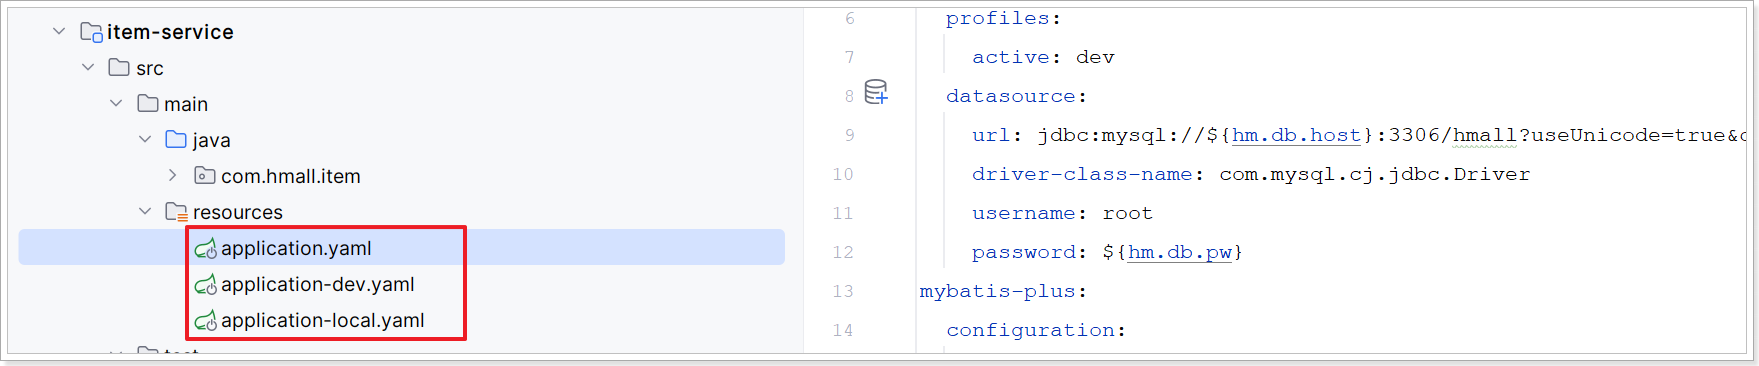Follow the hm.db.host property link
The width and height of the screenshot is (1759, 366).
tap(1296, 135)
